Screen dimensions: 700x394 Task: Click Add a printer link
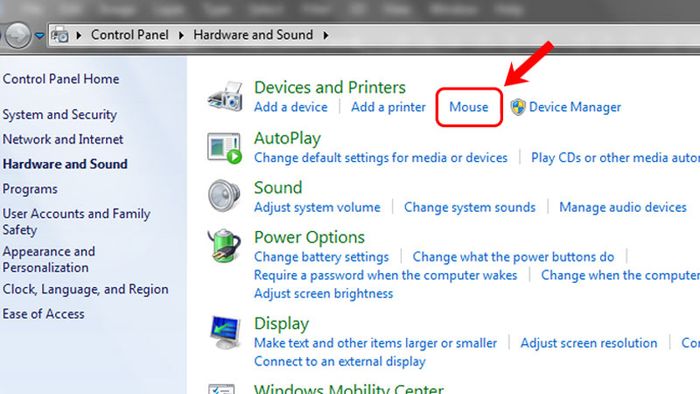[388, 107]
